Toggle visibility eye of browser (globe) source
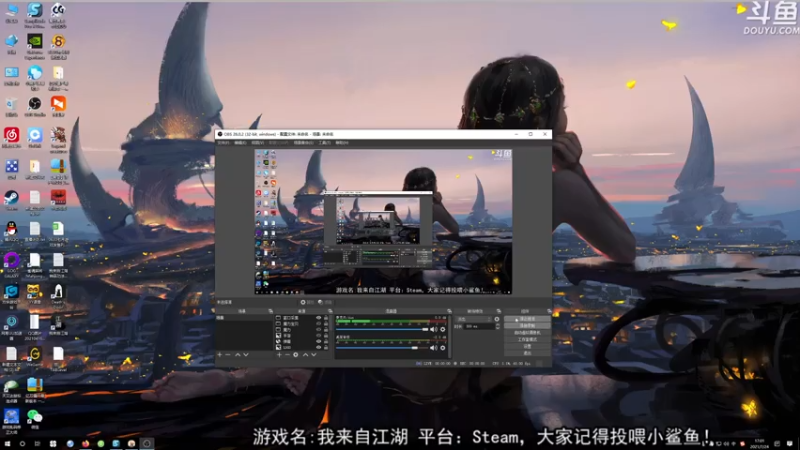The image size is (800, 450). point(319,341)
